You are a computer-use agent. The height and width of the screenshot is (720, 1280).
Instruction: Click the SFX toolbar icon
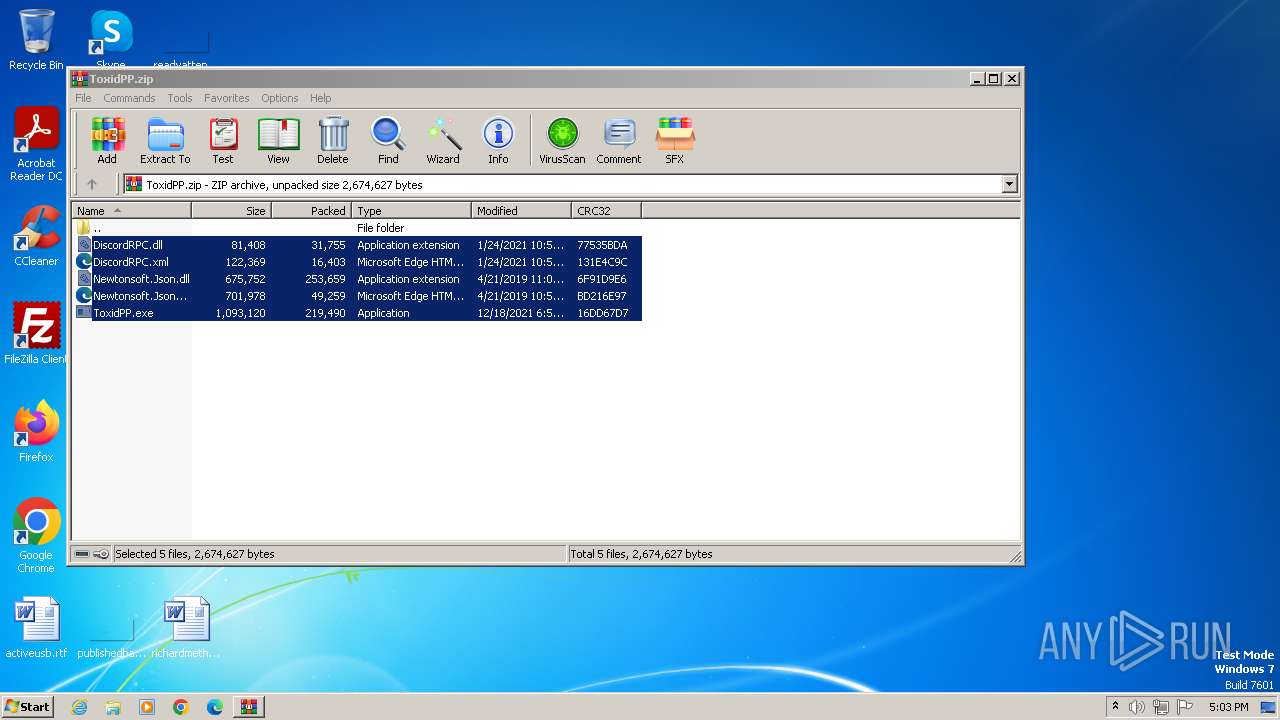[x=675, y=140]
